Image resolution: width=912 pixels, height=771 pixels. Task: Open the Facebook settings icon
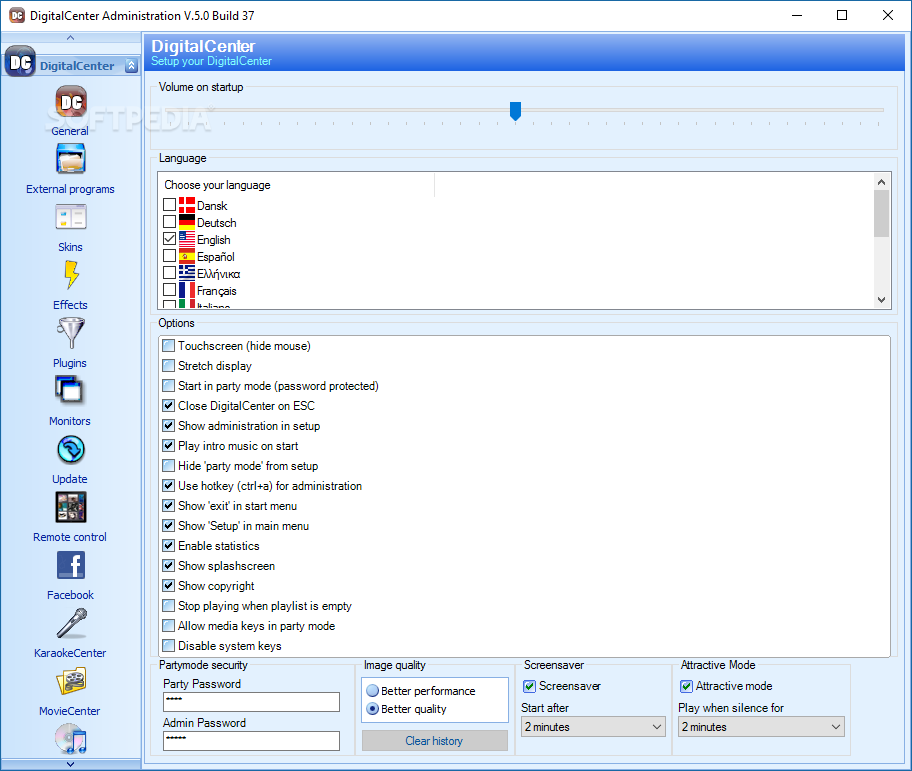(71, 565)
